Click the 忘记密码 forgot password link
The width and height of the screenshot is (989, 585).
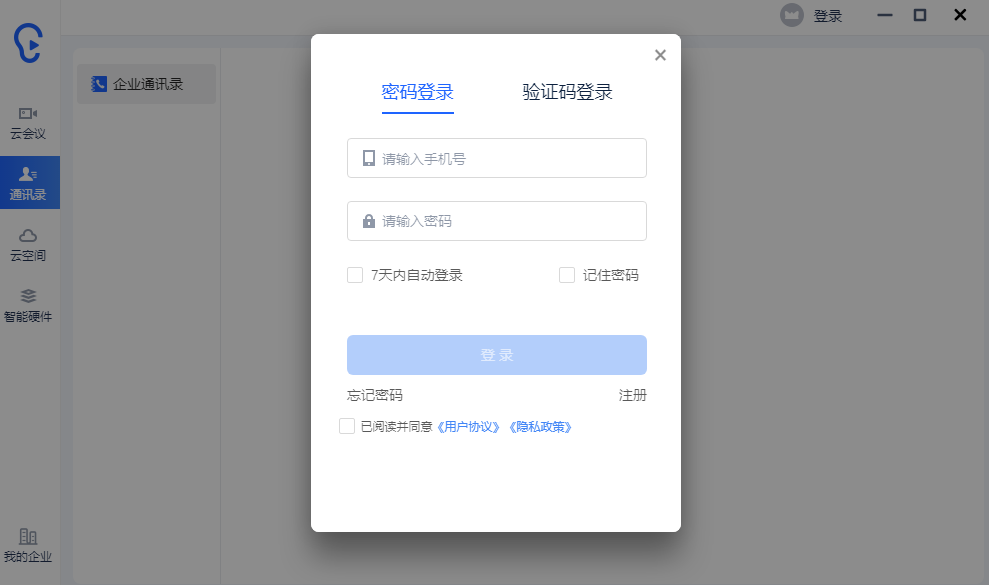(x=375, y=395)
